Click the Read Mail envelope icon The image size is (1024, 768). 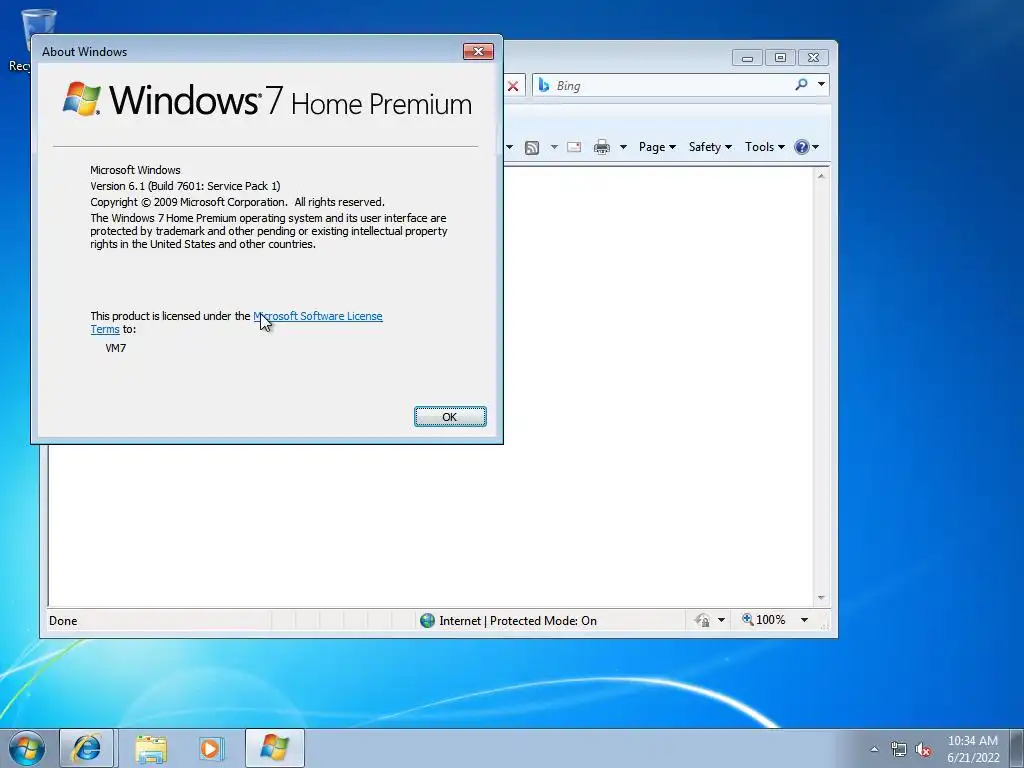574,147
